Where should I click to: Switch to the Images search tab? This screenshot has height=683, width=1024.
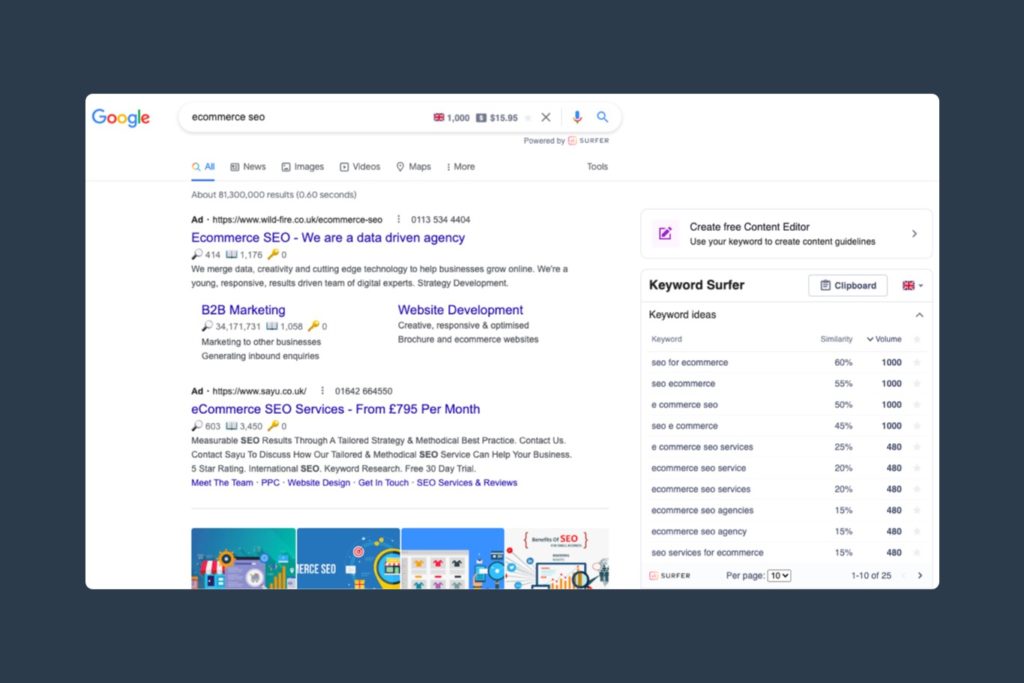coord(302,167)
